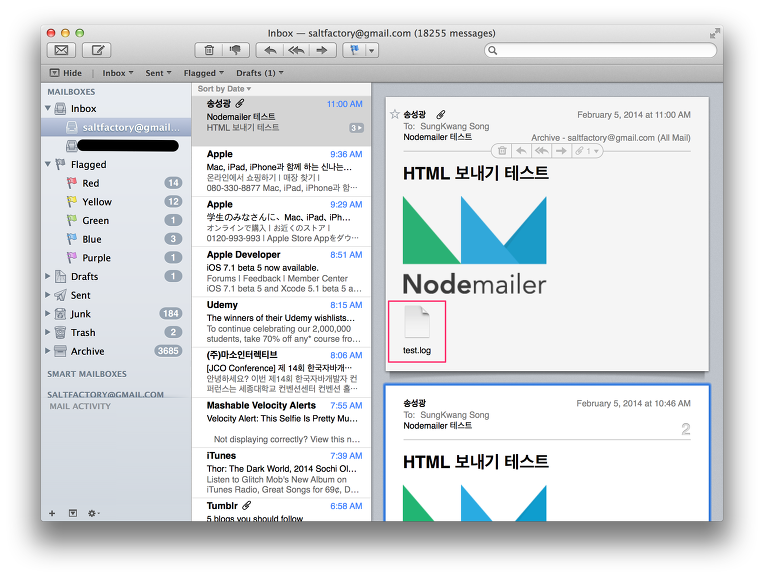Forward the message using toolbar arrow
The width and height of the screenshot is (764, 578).
(322, 50)
